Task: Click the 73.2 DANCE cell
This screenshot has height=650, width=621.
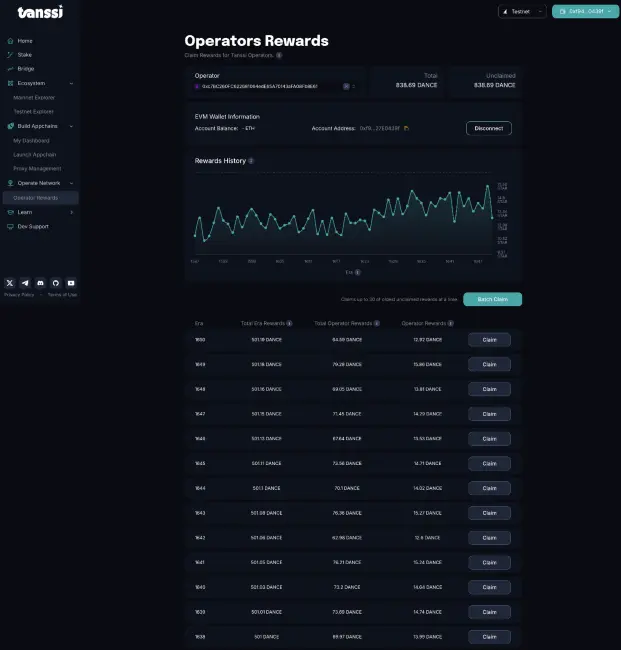Action: pos(347,587)
